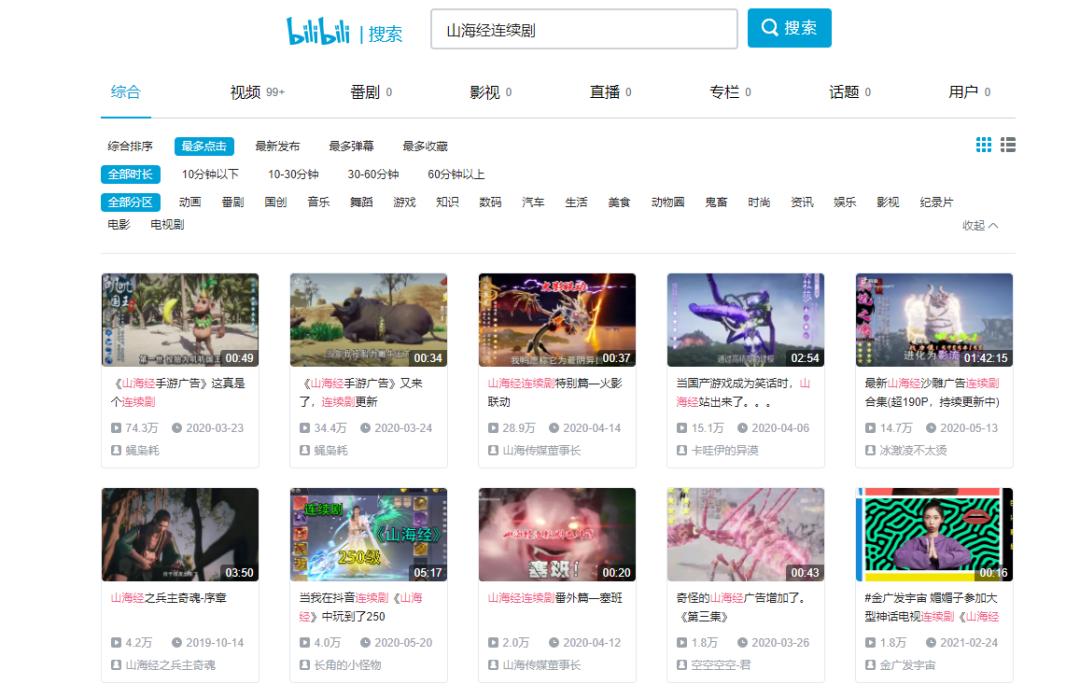Filter by the 数码 category
This screenshot has height=698, width=1080.
coord(490,202)
